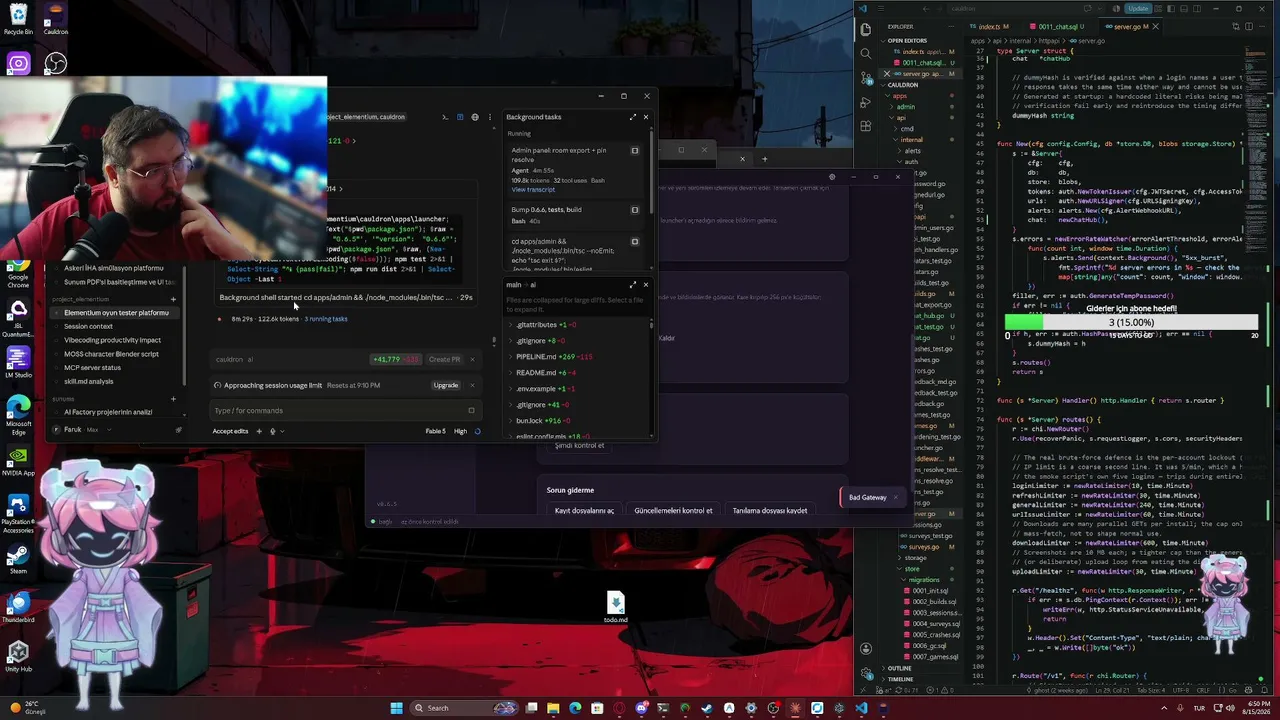1280x720 pixels.
Task: Open the High effort selector
Action: (460, 431)
